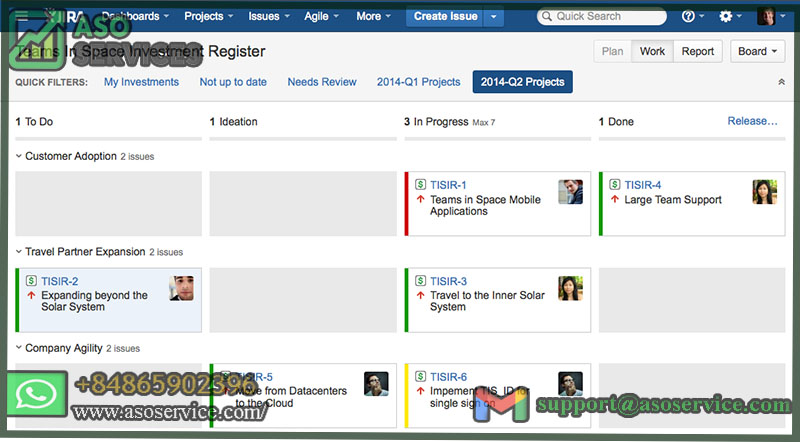Open issue TISIR-3 link
Viewport: 800px width, 442px height.
[x=448, y=281]
